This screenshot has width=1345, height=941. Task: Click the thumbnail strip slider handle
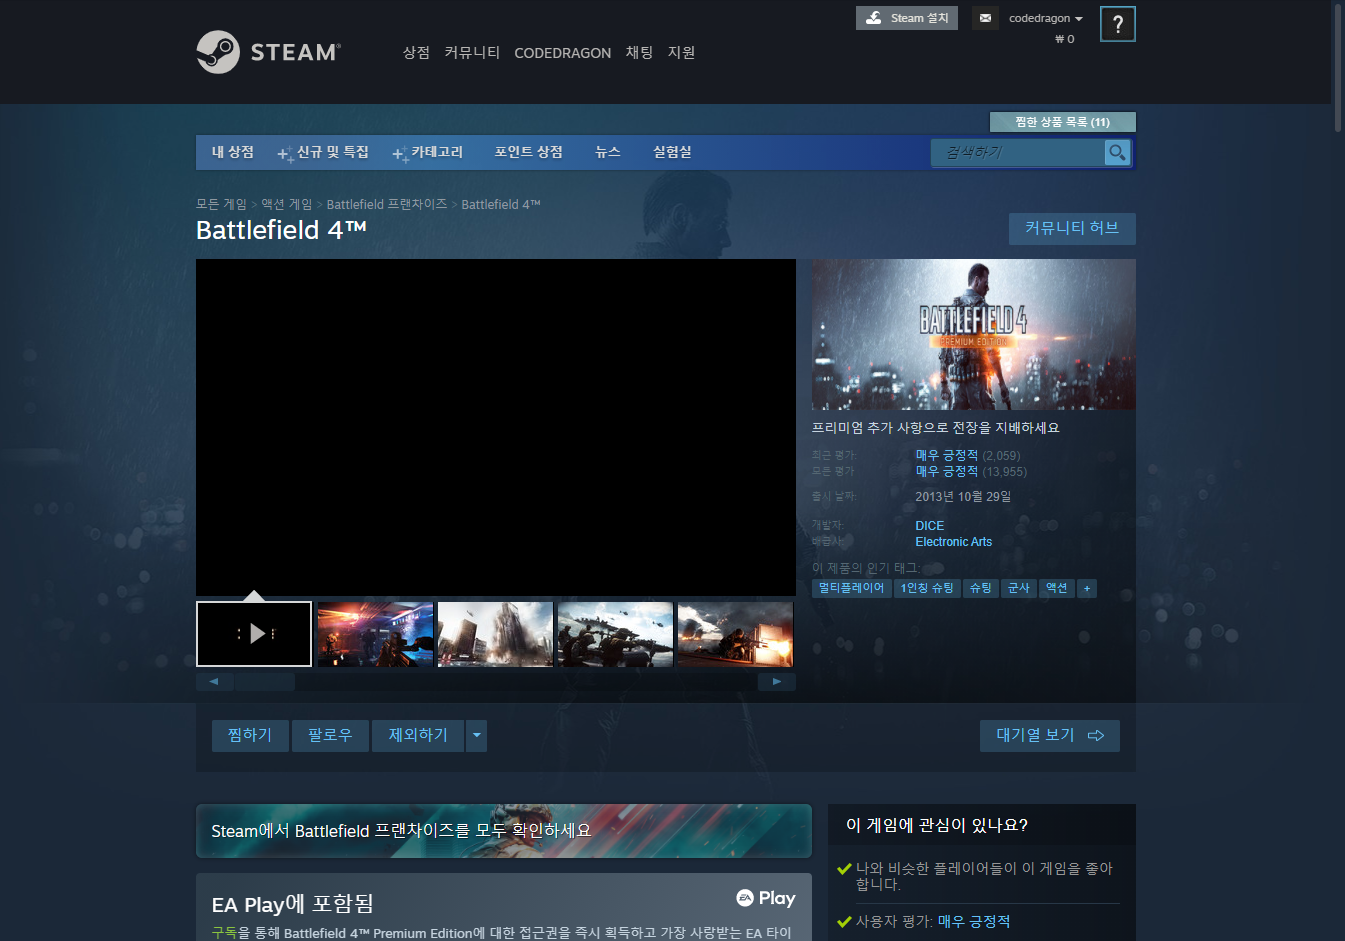pos(265,682)
